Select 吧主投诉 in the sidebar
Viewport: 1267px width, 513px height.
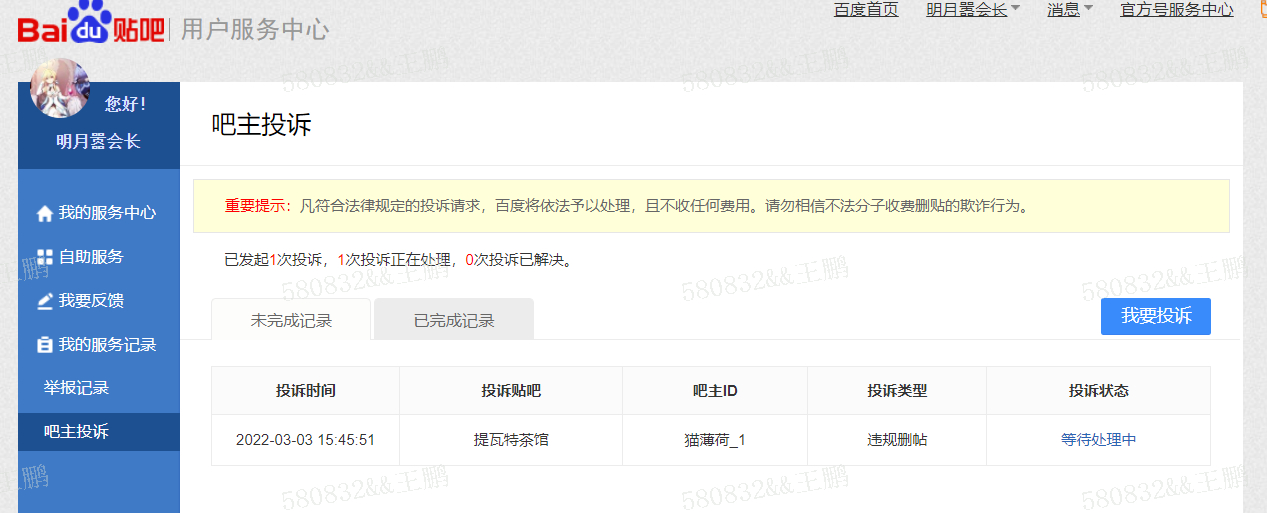tap(76, 432)
